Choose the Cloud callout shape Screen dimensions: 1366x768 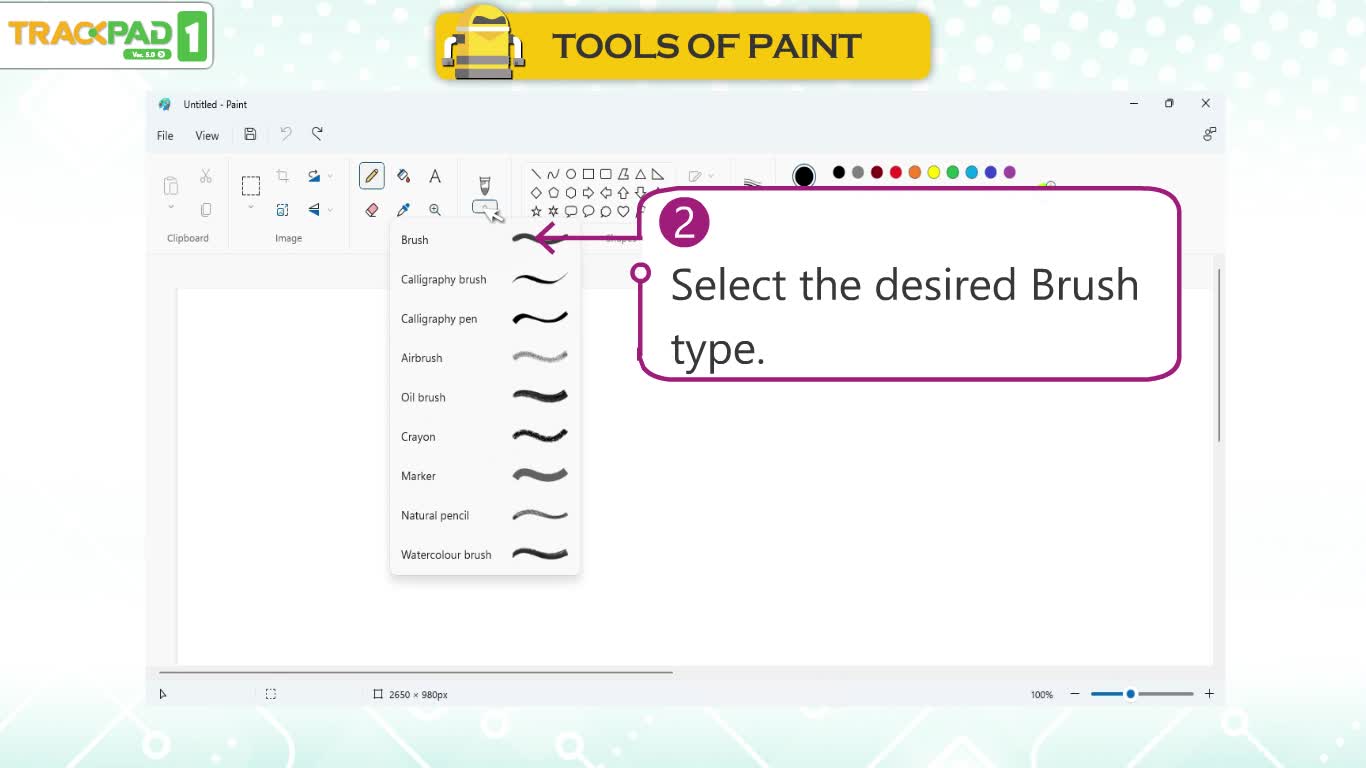point(605,211)
